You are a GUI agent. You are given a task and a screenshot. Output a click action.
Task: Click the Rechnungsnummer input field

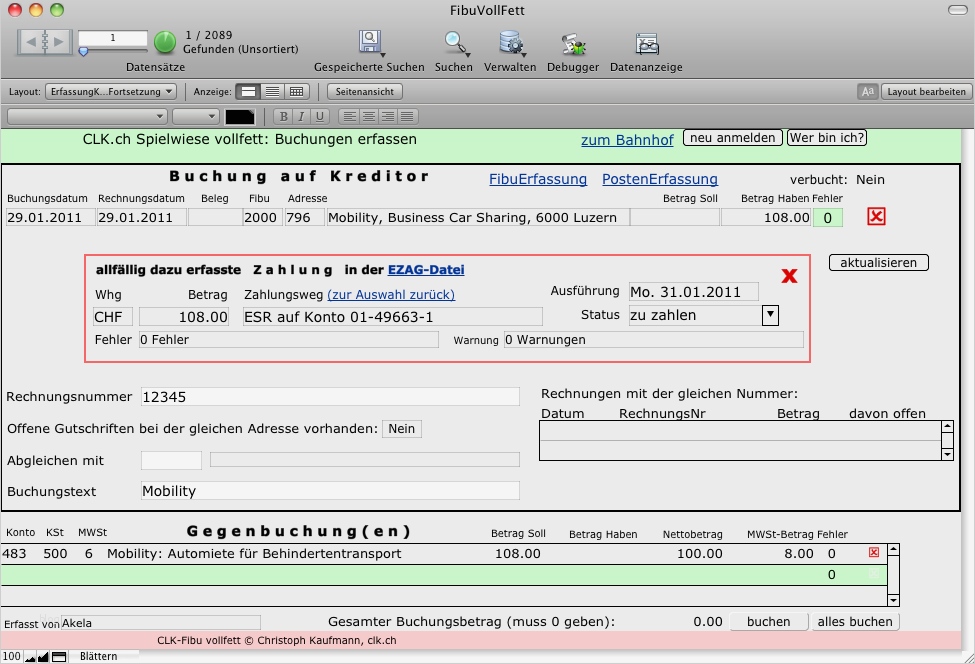coord(330,397)
